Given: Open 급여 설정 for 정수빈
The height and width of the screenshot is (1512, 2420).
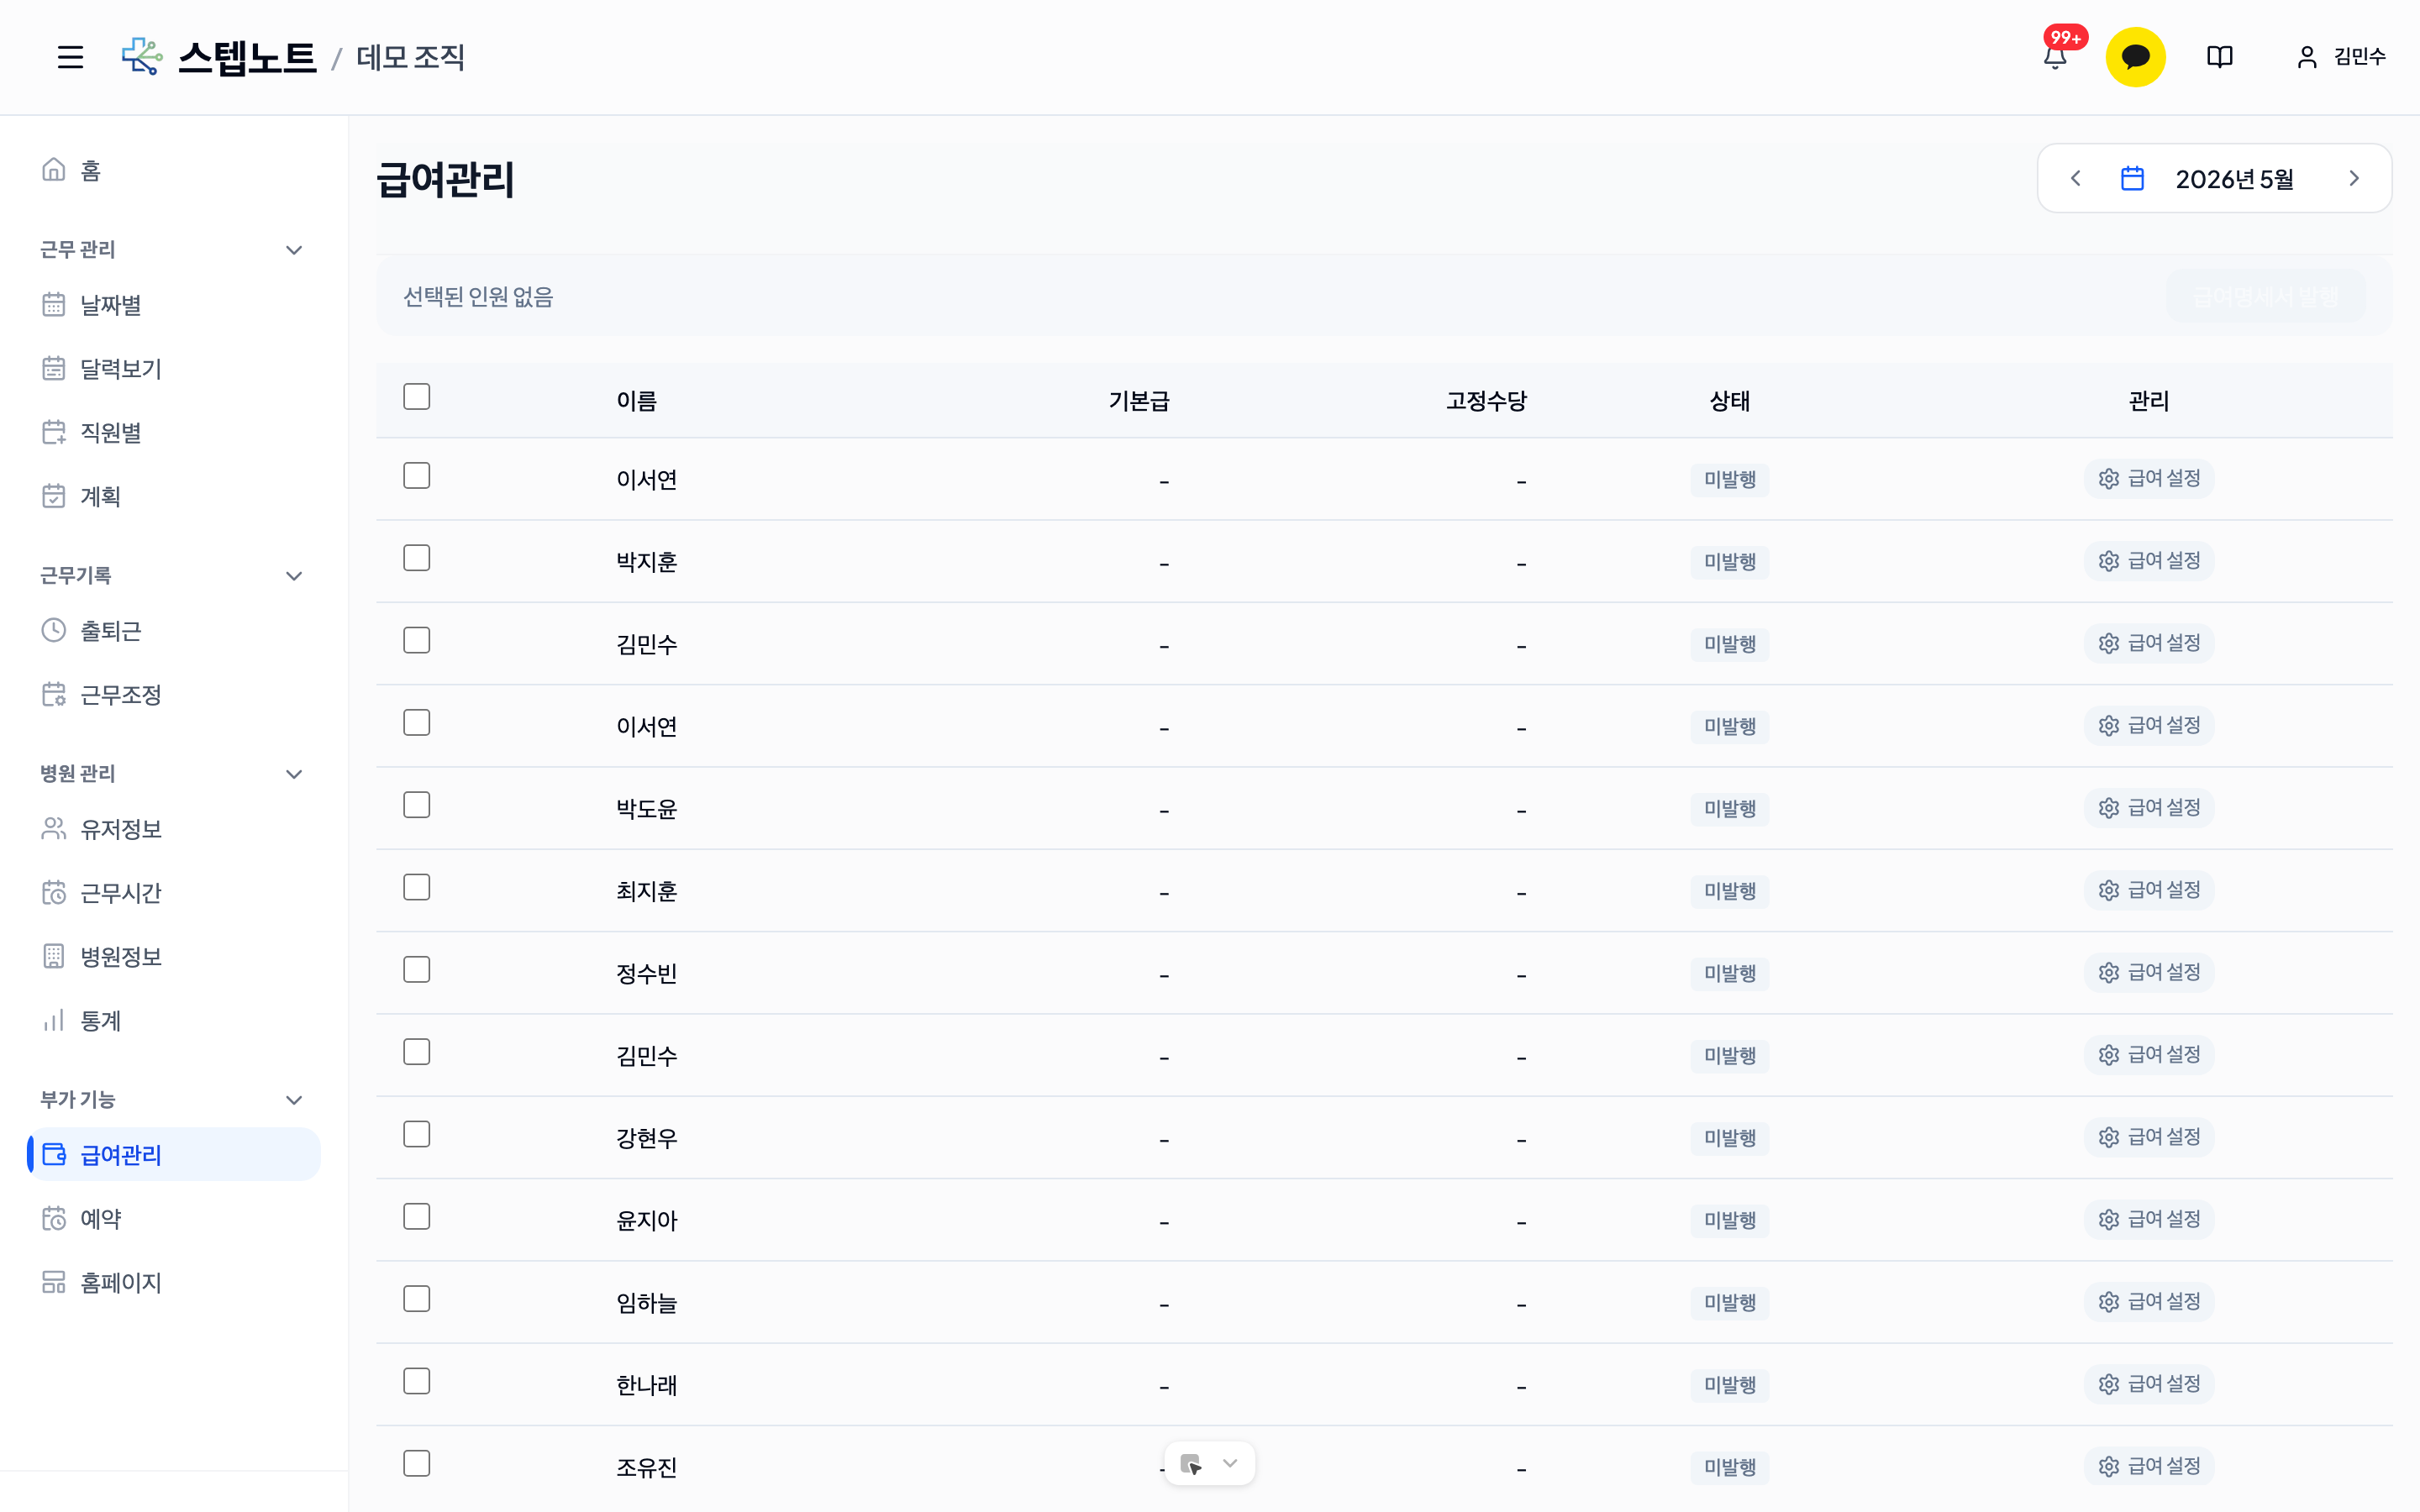Looking at the screenshot, I should (2149, 972).
